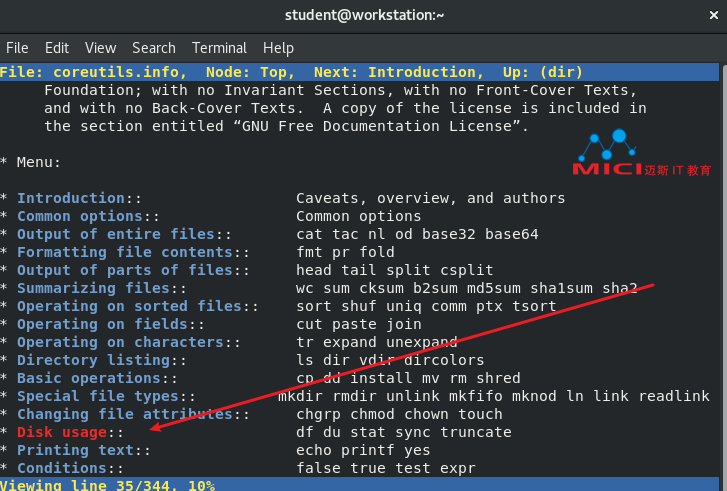This screenshot has height=491, width=727.
Task: Click 'ls dir vdir dircolors' text
Action: pyautogui.click(x=390, y=361)
